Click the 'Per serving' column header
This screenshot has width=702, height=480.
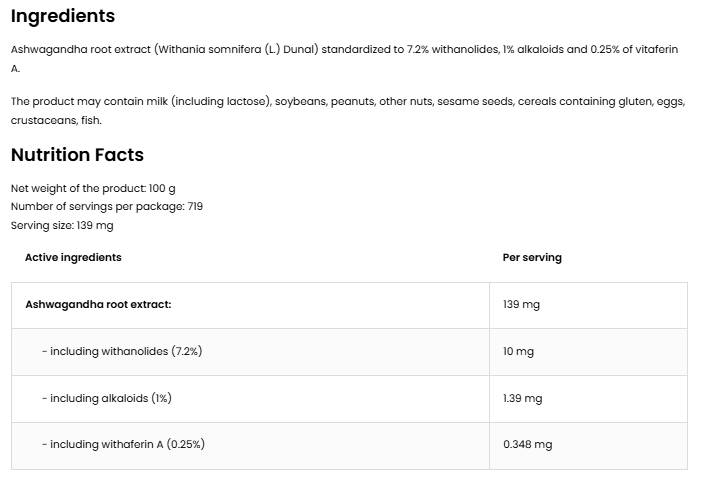coord(532,257)
